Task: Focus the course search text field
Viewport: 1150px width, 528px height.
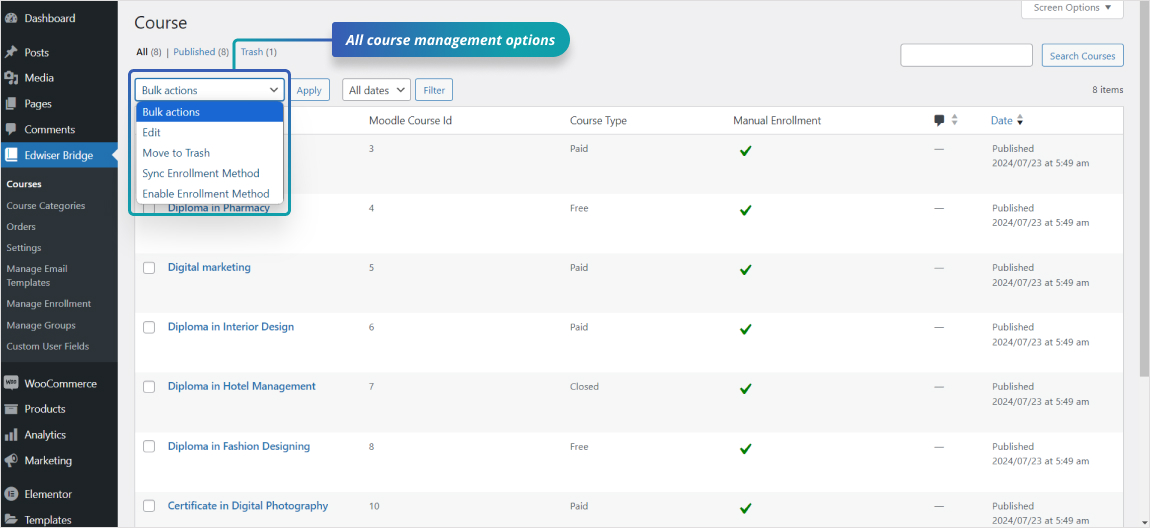Action: (966, 55)
